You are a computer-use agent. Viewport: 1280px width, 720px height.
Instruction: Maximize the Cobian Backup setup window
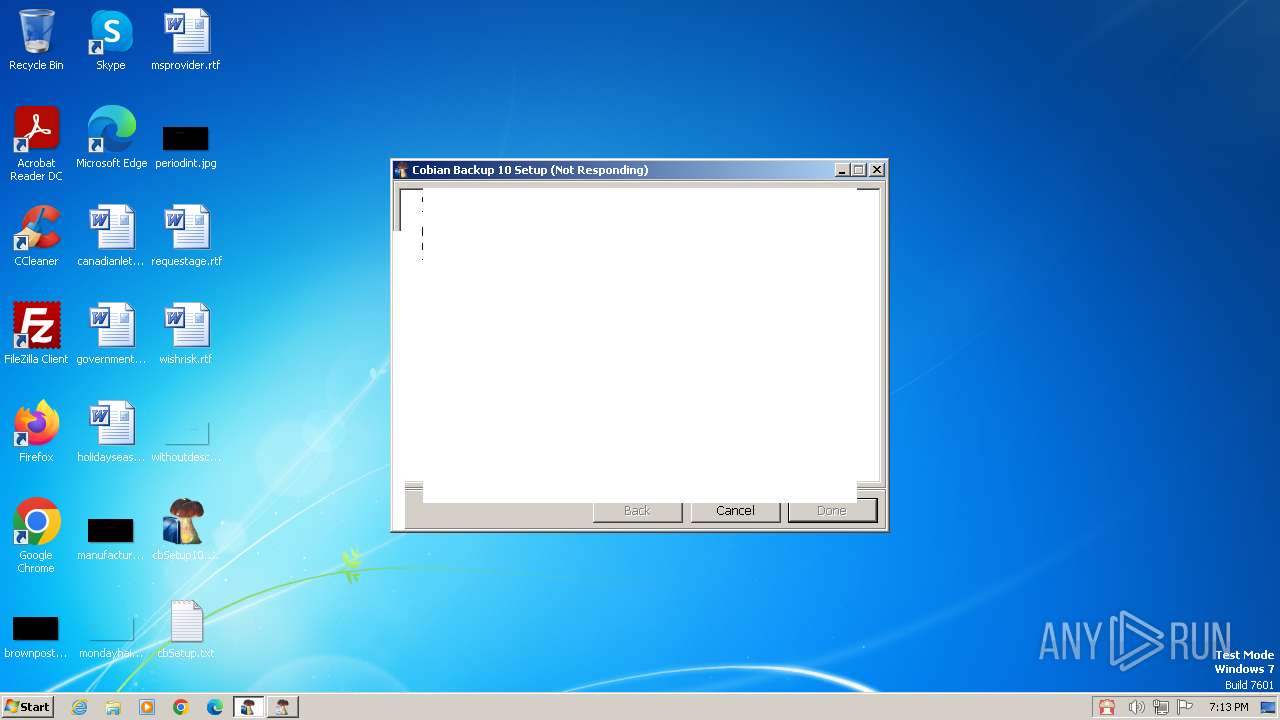pyautogui.click(x=858, y=170)
